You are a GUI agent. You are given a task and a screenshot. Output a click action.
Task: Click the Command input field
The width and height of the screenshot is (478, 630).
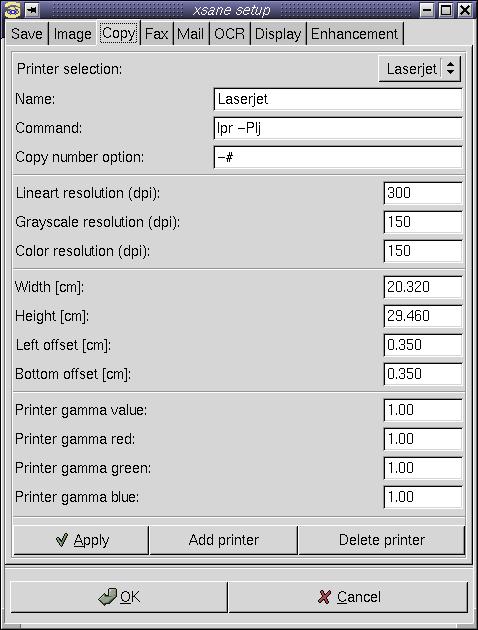pos(338,128)
